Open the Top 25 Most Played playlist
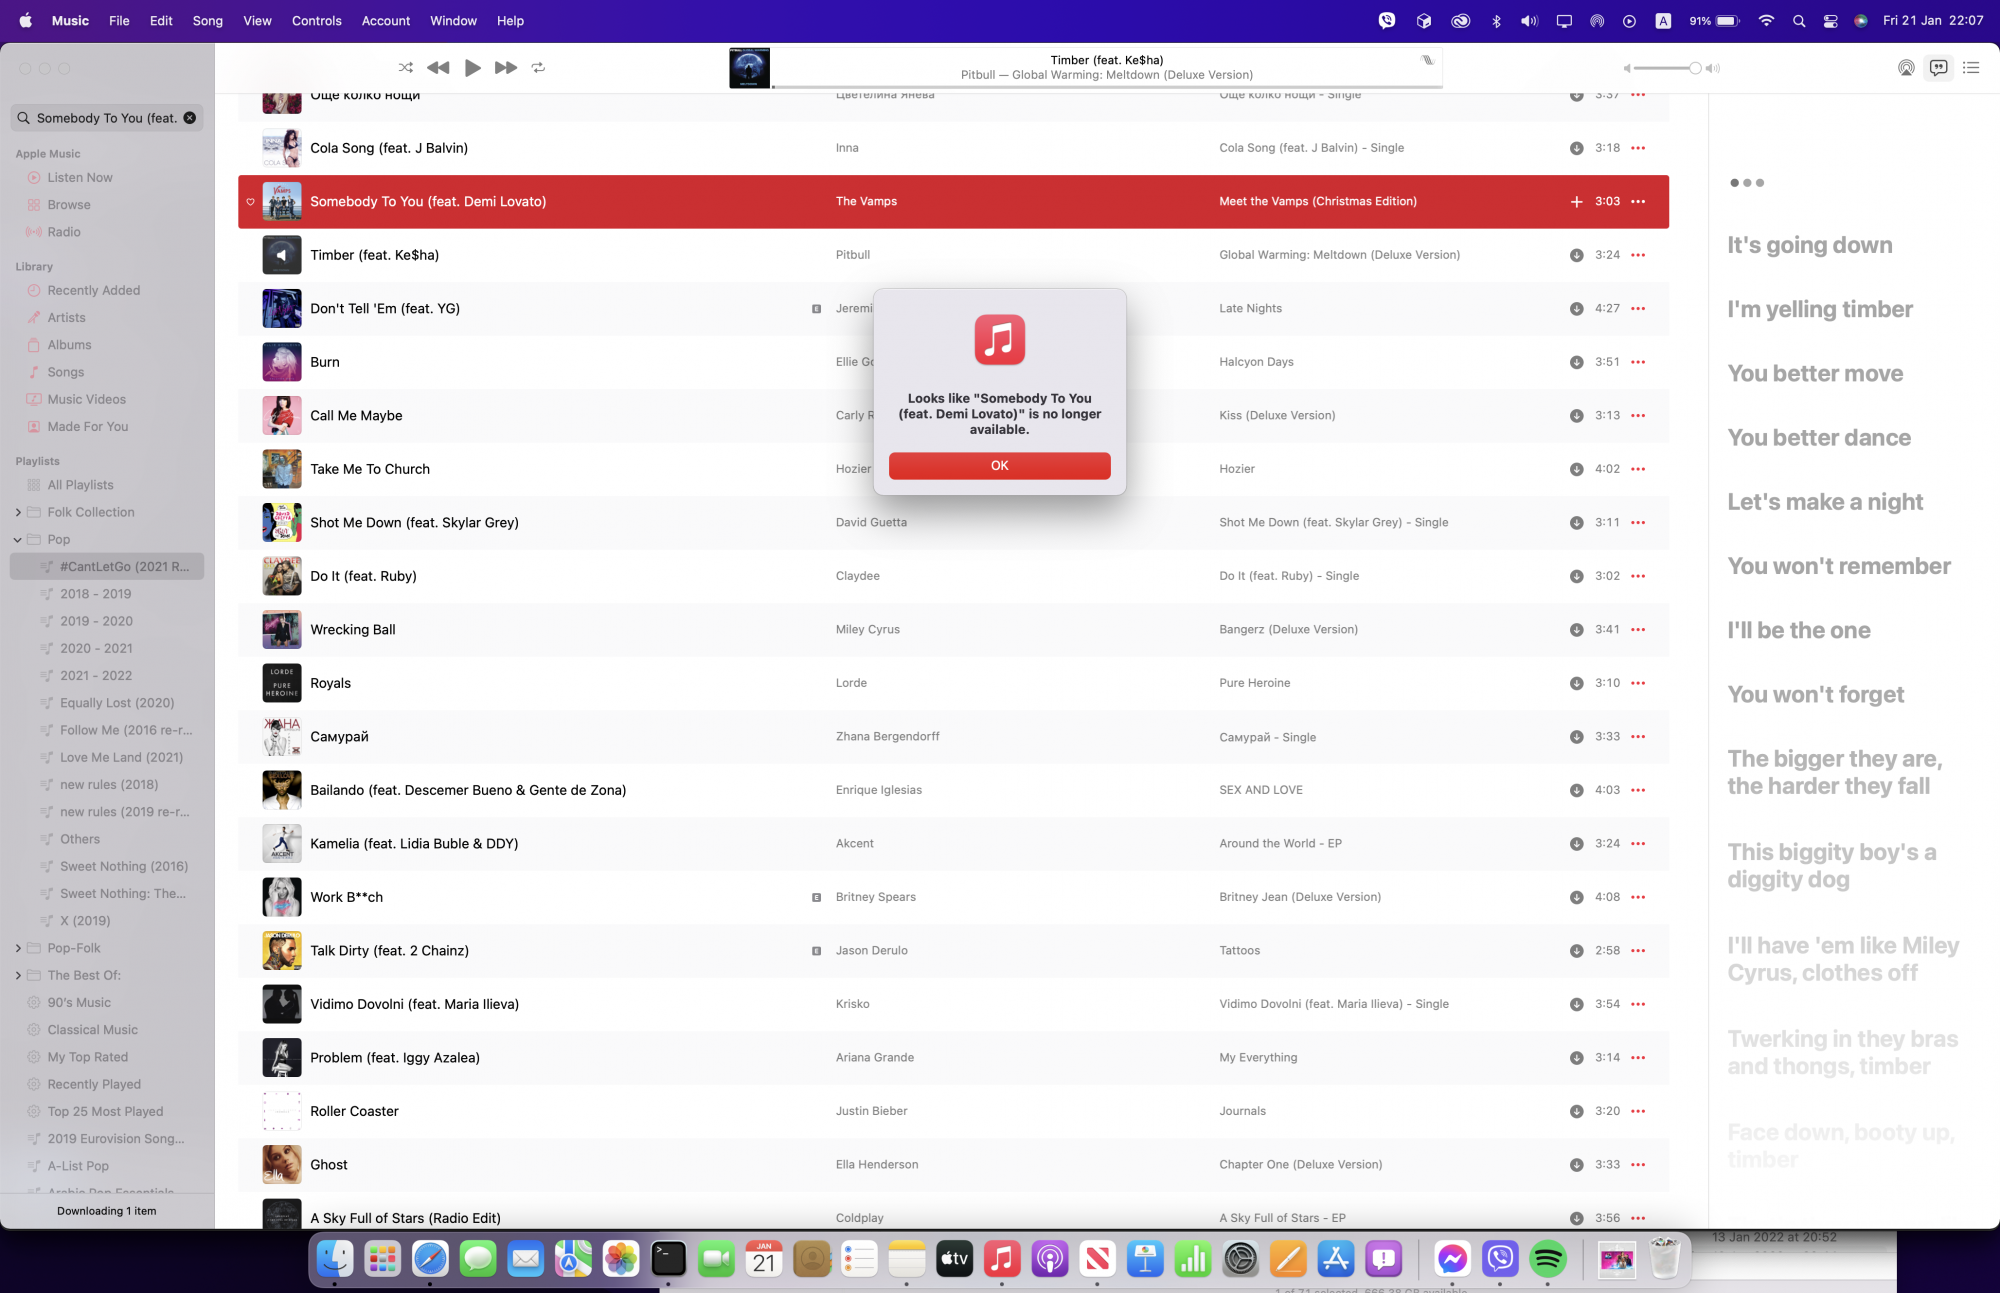 (107, 1111)
